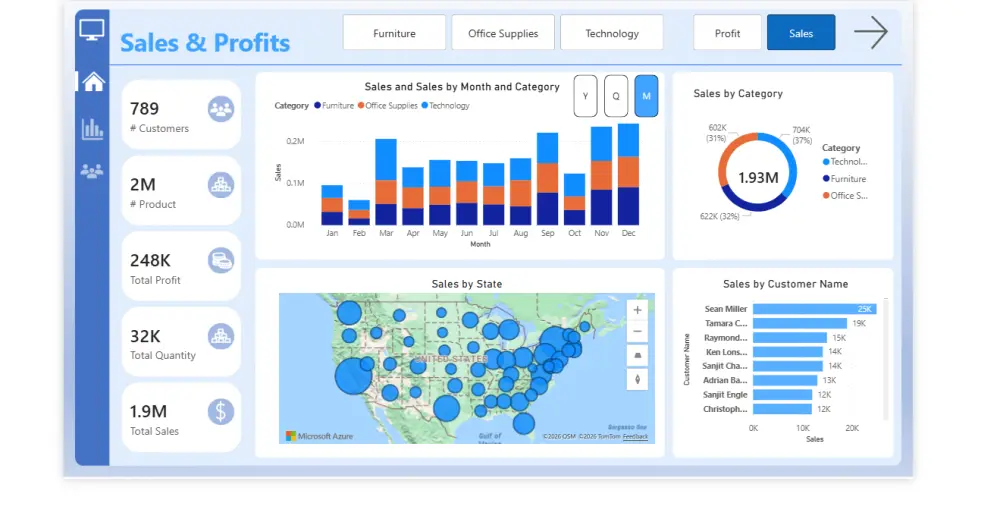Filter by Technology category
Screen dimensions: 1000x519
(612, 33)
